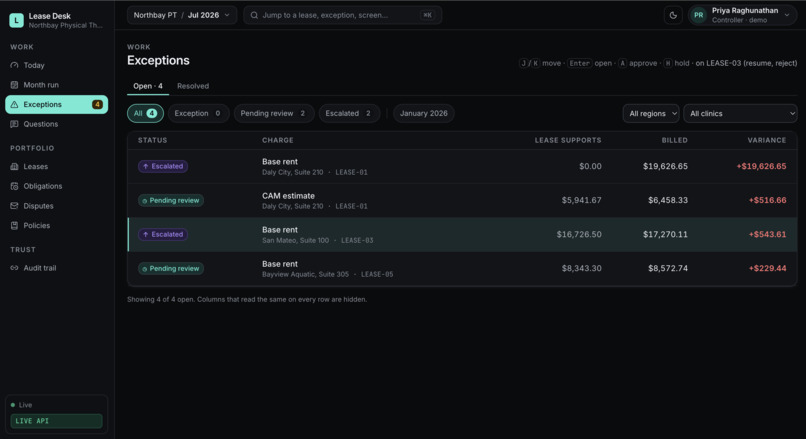
Task: Click the LEASE SUPPORTS column header
Action: click(x=567, y=140)
